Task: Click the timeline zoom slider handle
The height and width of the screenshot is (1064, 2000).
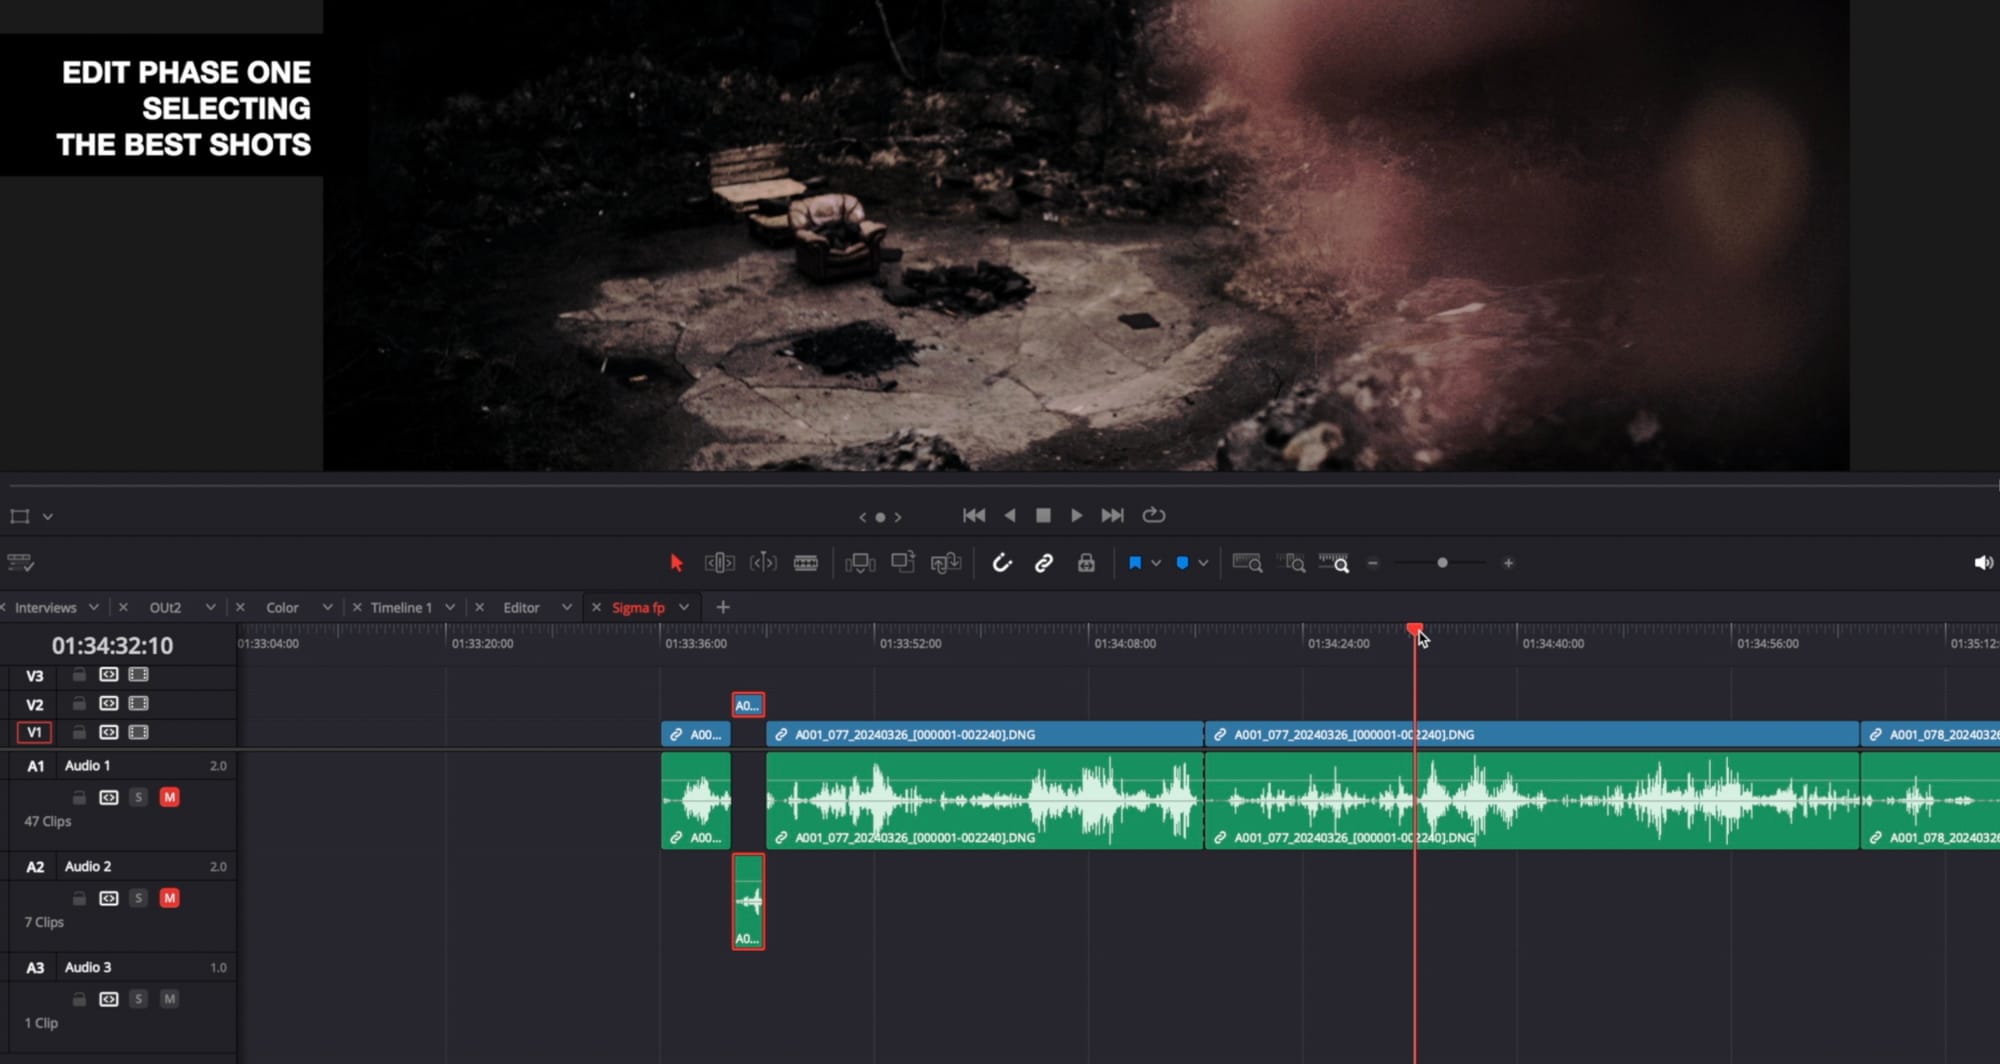Action: point(1442,563)
